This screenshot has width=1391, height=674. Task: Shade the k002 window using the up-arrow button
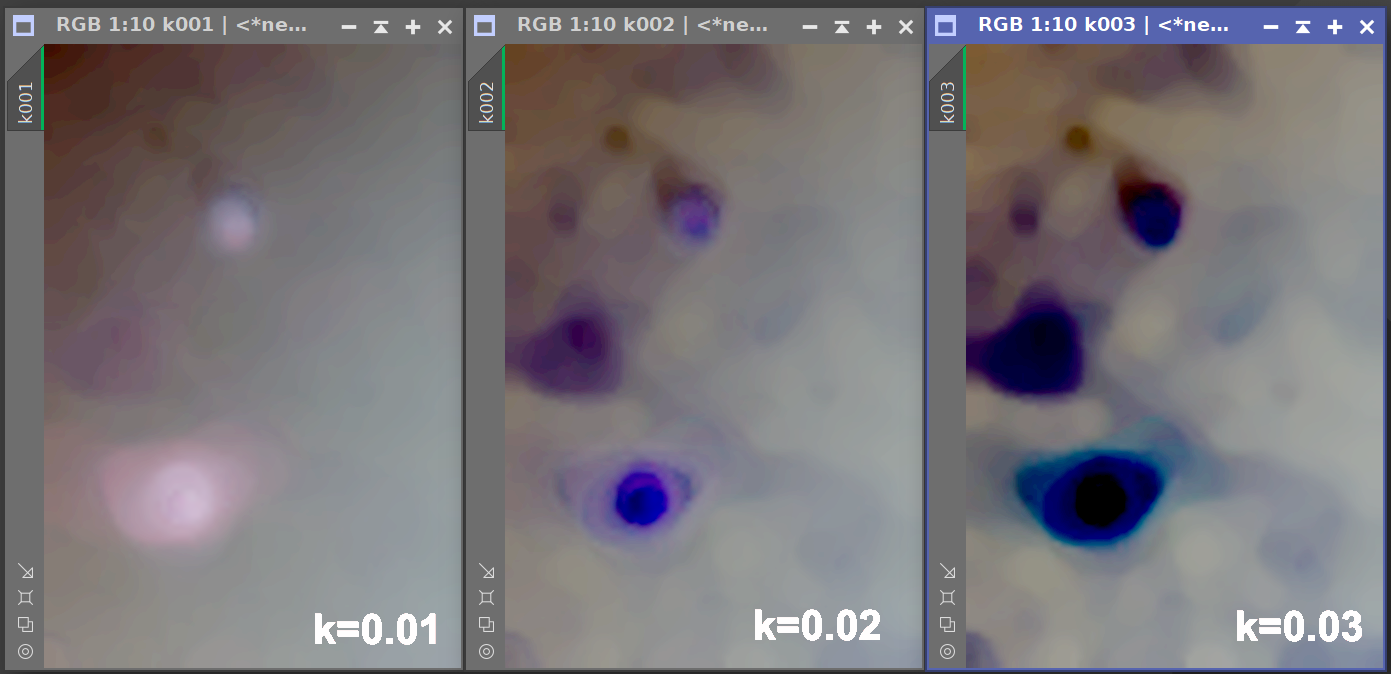842,27
